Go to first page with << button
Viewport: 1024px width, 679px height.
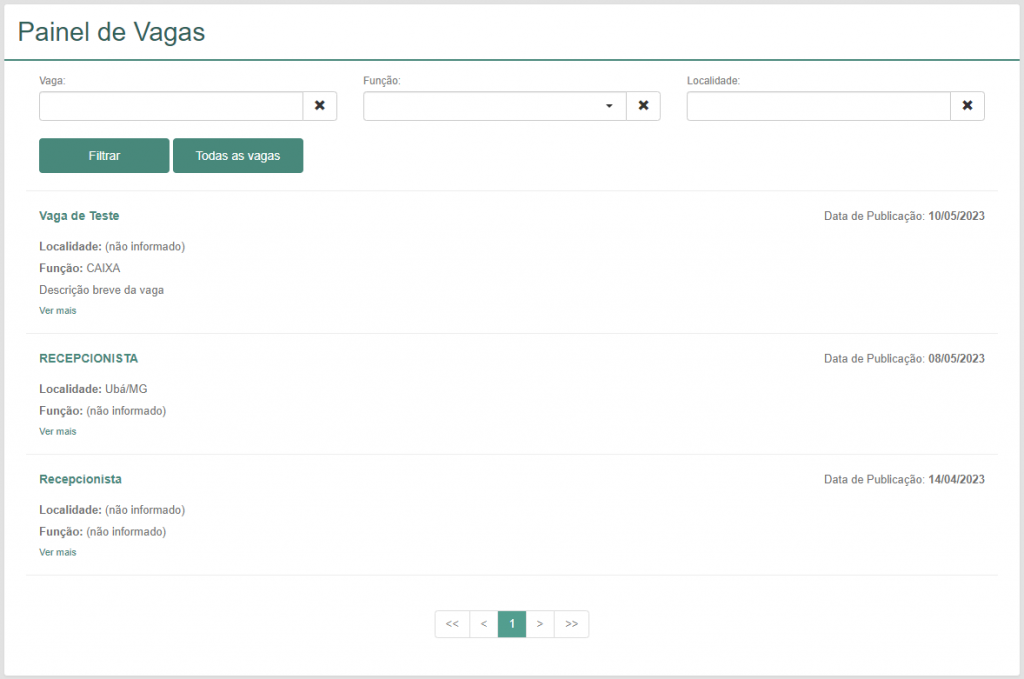point(452,624)
